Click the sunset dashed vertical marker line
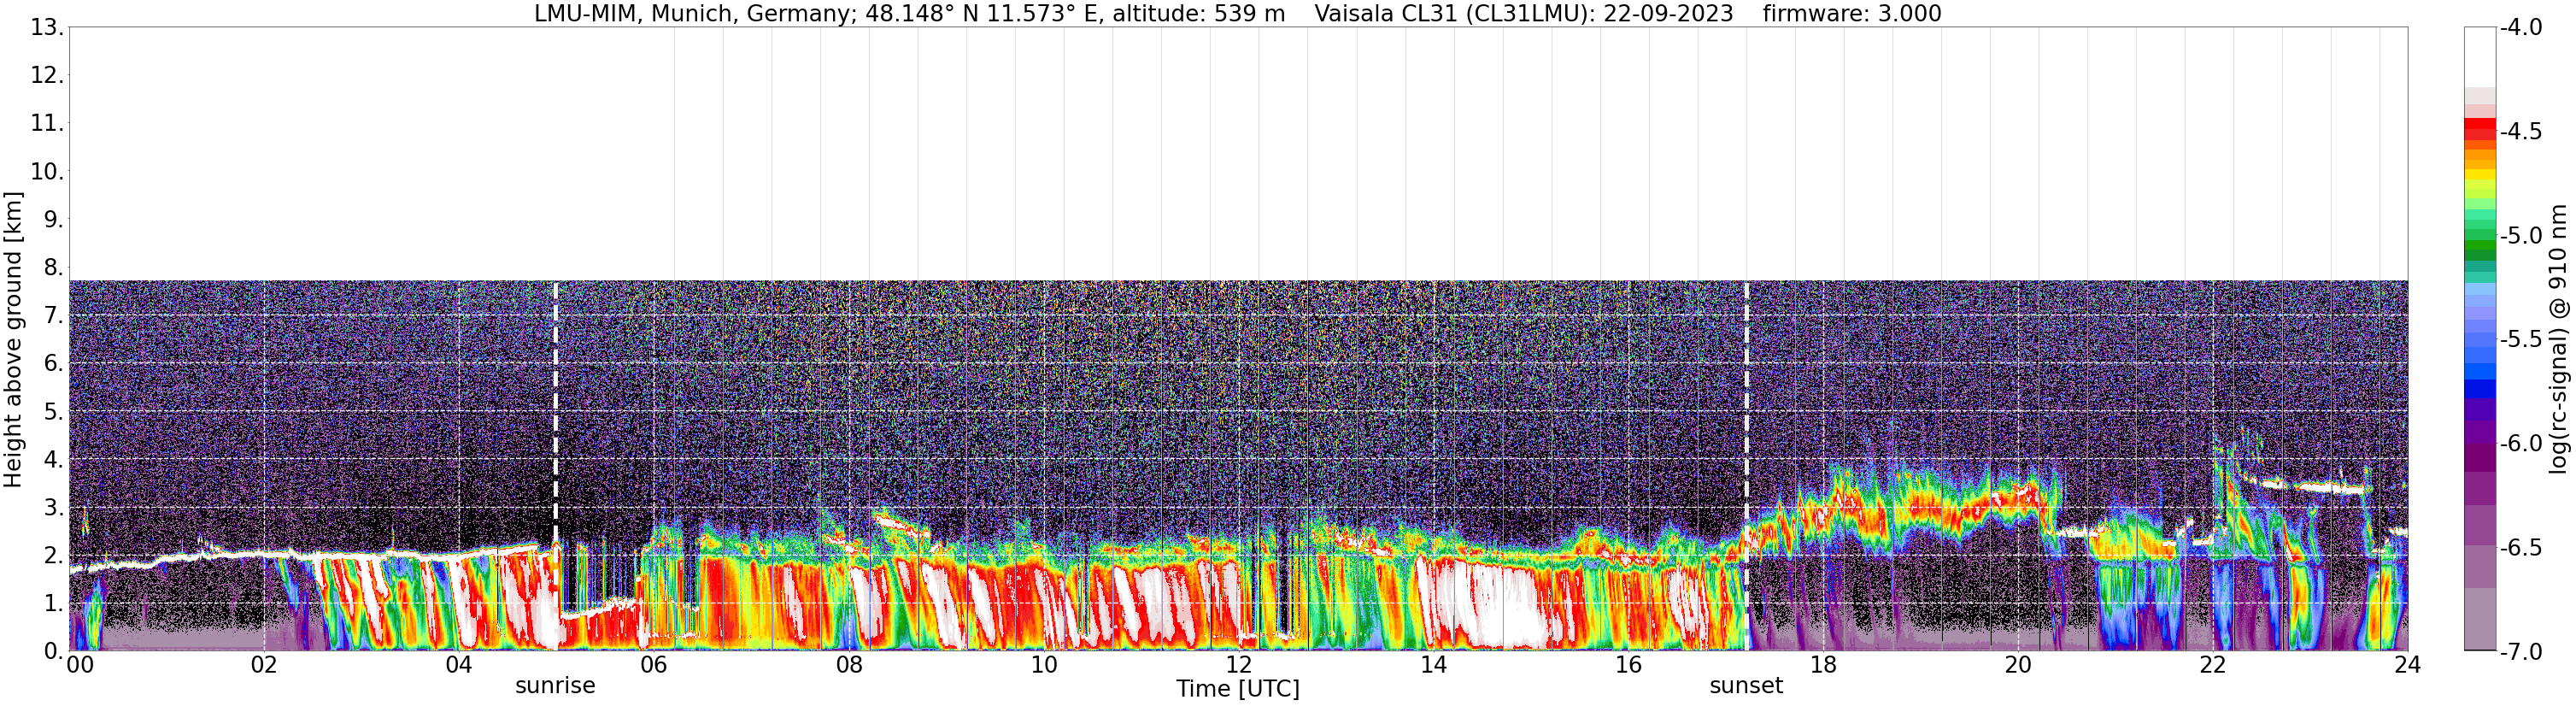The width and height of the screenshot is (2576, 706). (1747, 466)
